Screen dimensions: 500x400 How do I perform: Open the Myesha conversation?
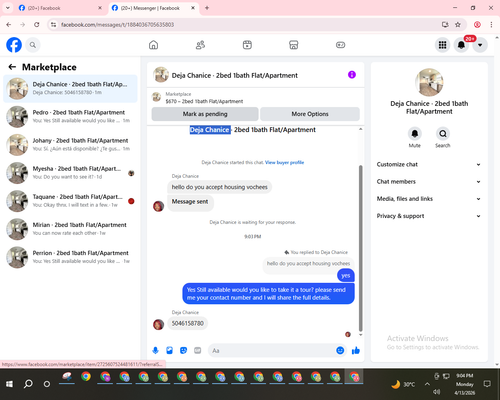click(70, 173)
